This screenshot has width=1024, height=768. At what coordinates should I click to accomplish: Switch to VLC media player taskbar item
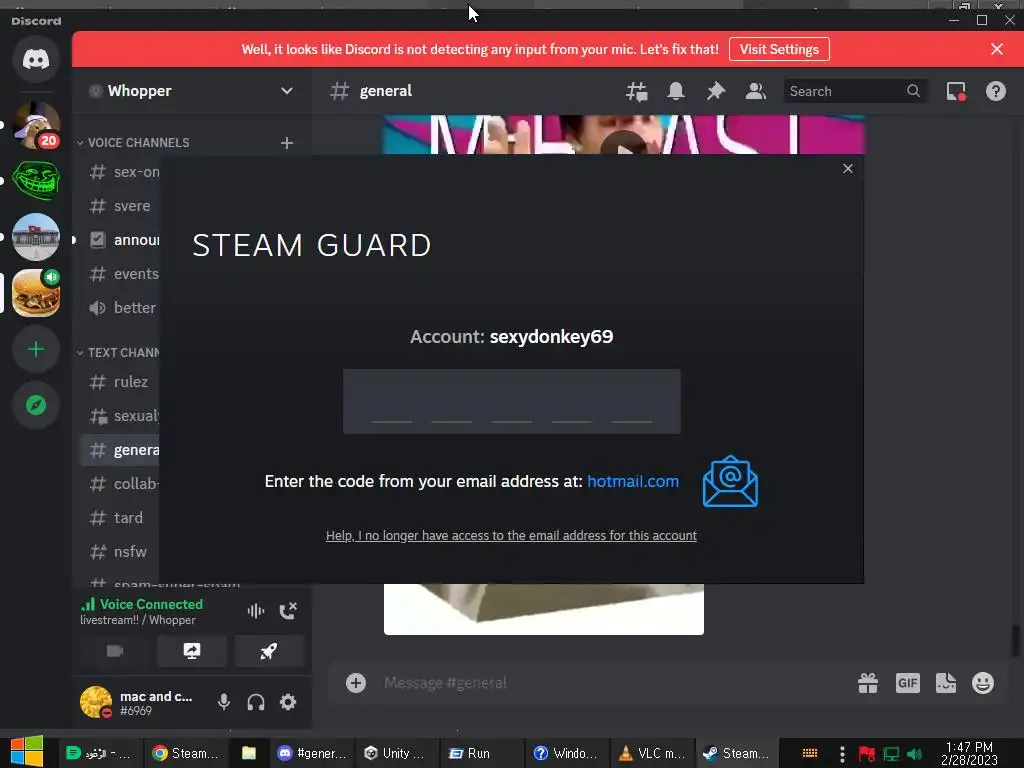click(652, 753)
